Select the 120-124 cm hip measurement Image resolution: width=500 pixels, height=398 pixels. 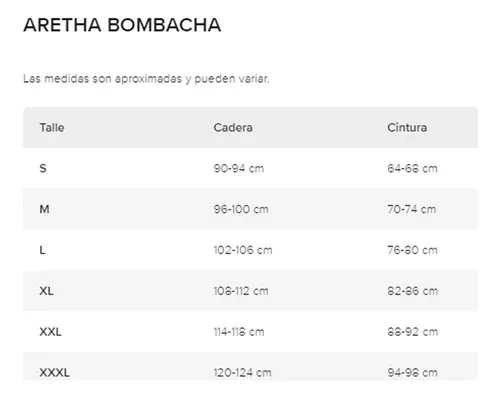pyautogui.click(x=242, y=372)
